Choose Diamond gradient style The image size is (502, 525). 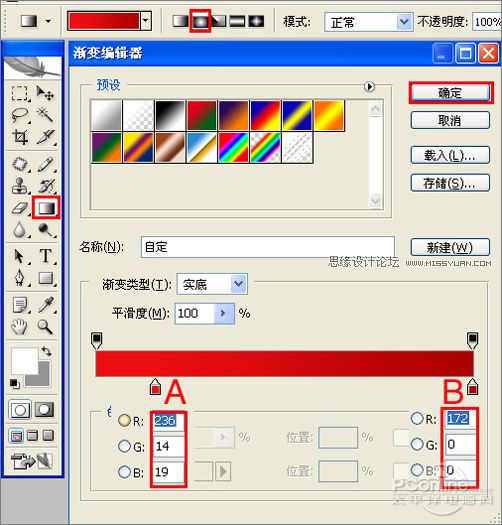[x=256, y=21]
